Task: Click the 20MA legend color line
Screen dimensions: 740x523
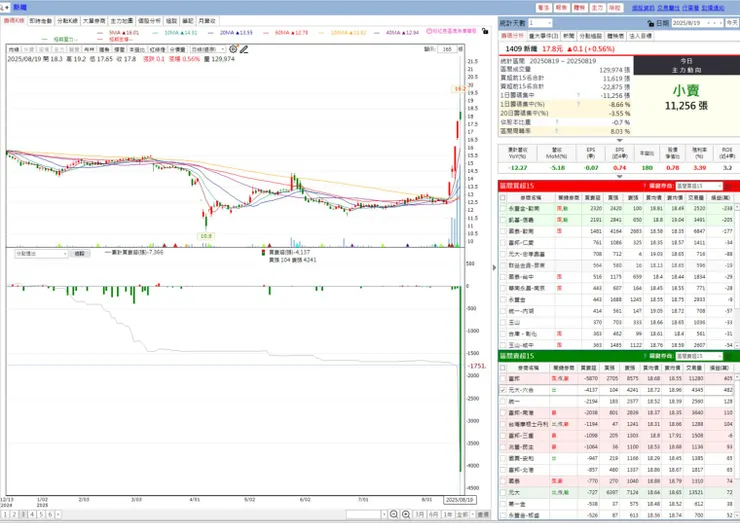Action: 210,33
